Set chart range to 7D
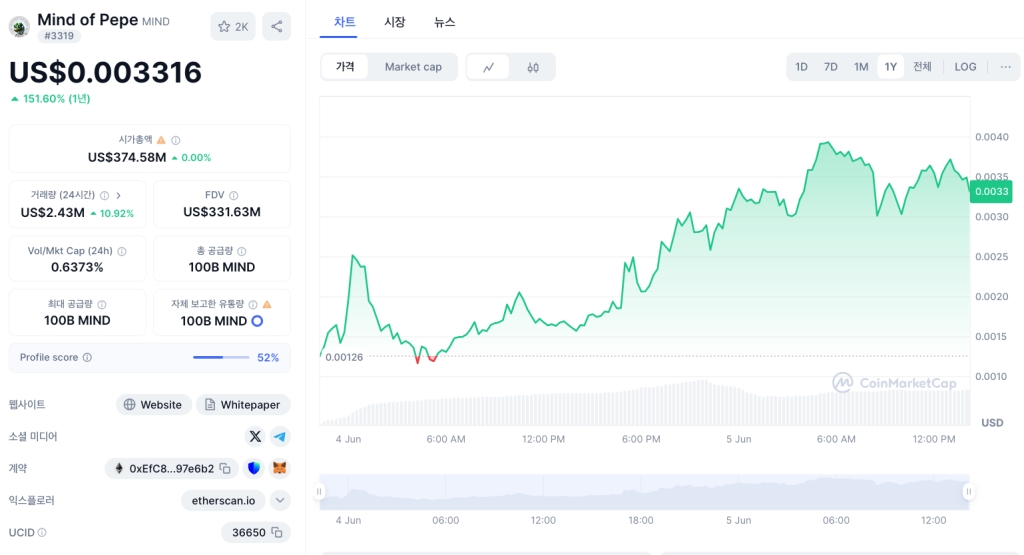Image resolution: width=1024 pixels, height=555 pixels. coord(831,67)
